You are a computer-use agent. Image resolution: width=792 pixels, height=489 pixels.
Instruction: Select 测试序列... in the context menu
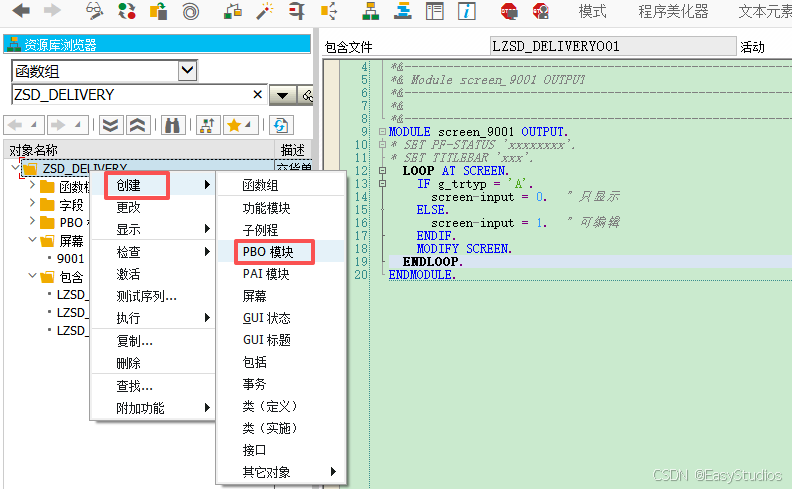click(x=153, y=297)
